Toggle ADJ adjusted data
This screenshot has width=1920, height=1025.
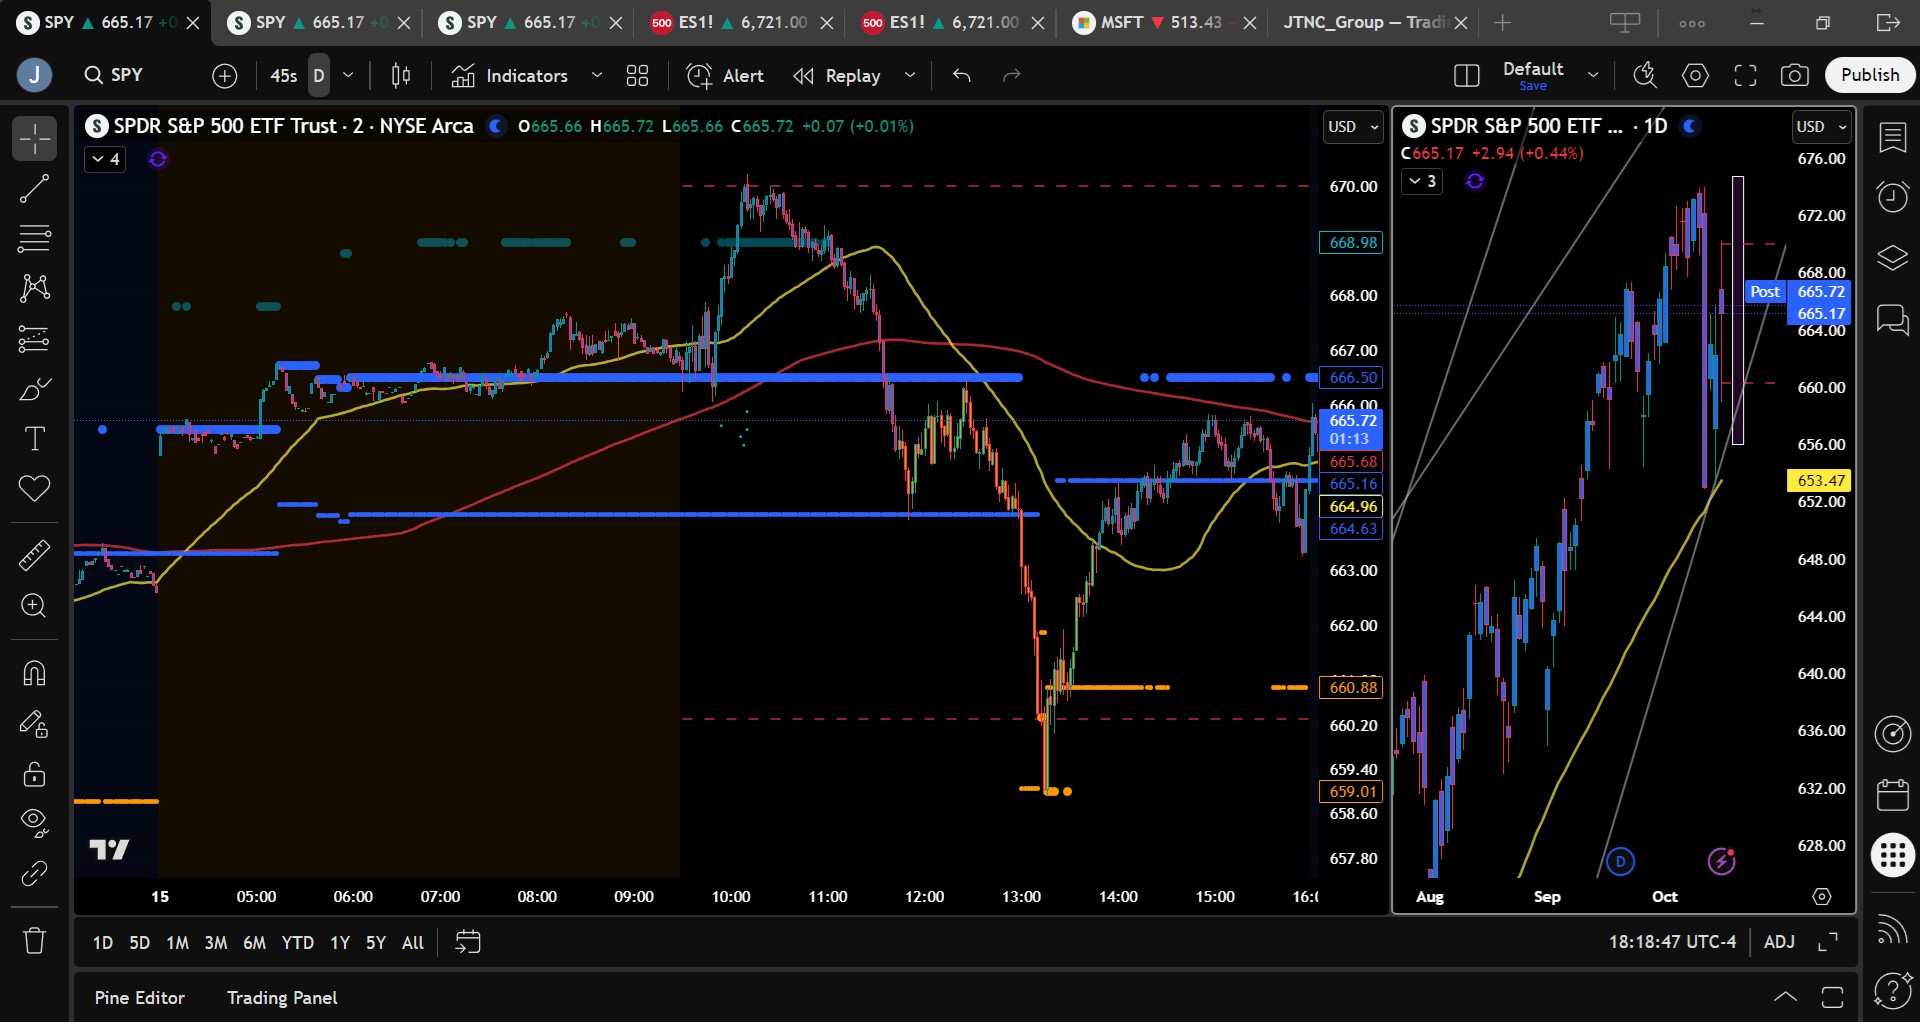[x=1779, y=942]
